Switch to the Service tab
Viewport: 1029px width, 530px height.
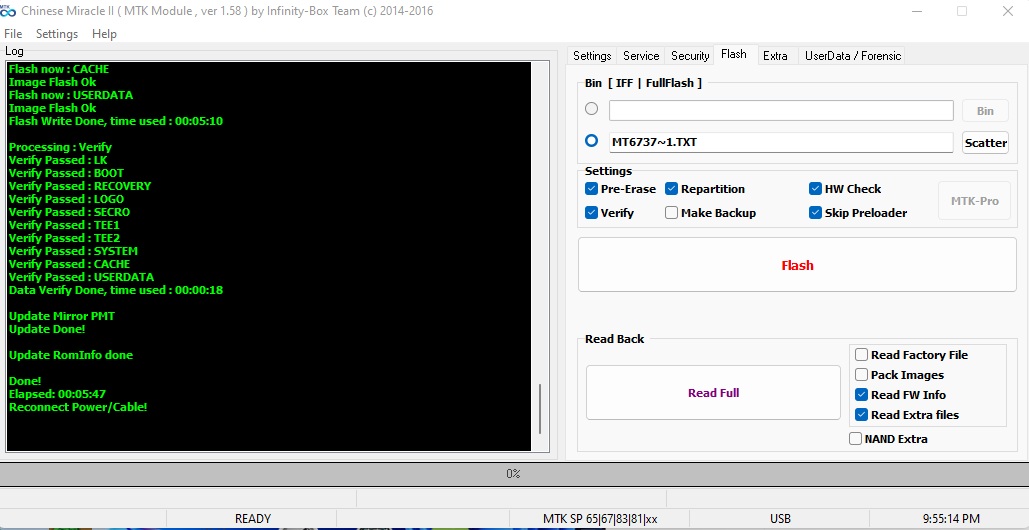pyautogui.click(x=640, y=56)
